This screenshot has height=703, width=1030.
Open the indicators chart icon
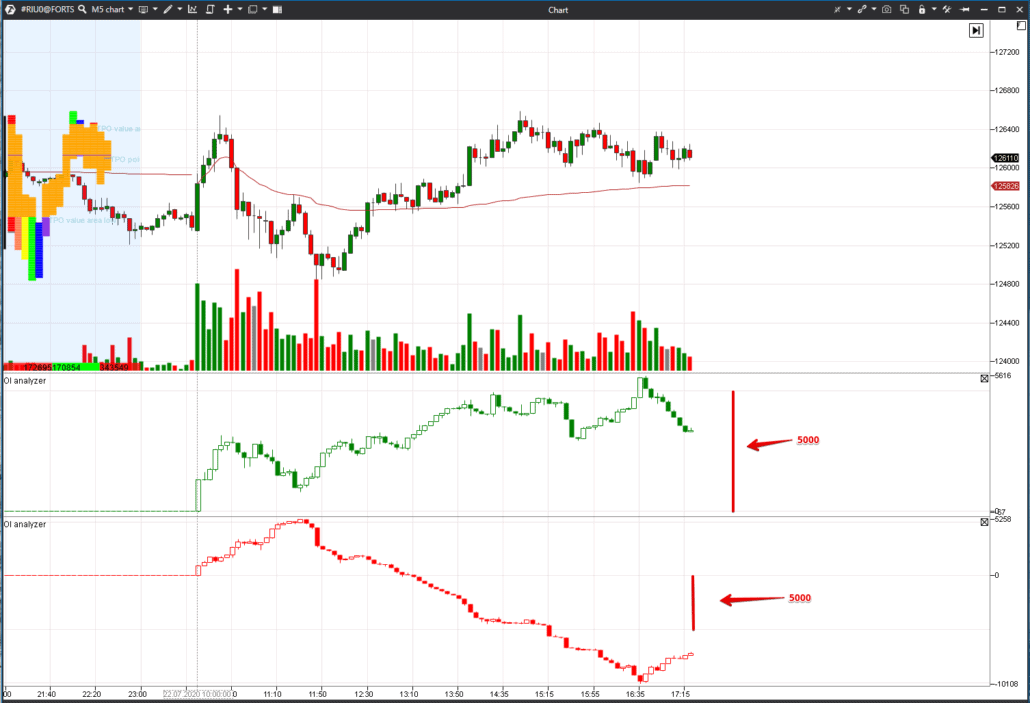click(194, 10)
